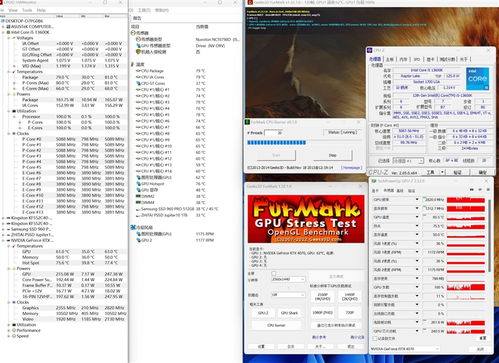
Task: Click the Stop button in CPU Burner
Action: (x=333, y=155)
